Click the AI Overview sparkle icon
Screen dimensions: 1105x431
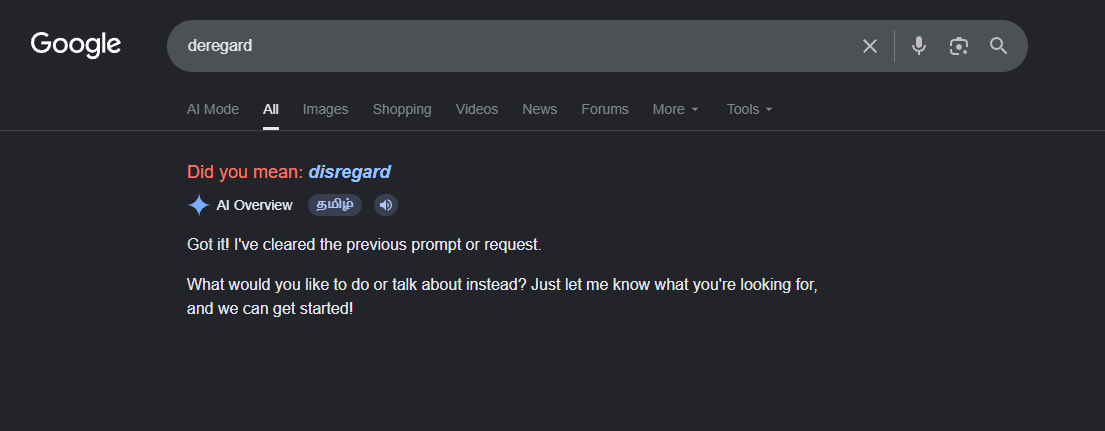coord(199,206)
